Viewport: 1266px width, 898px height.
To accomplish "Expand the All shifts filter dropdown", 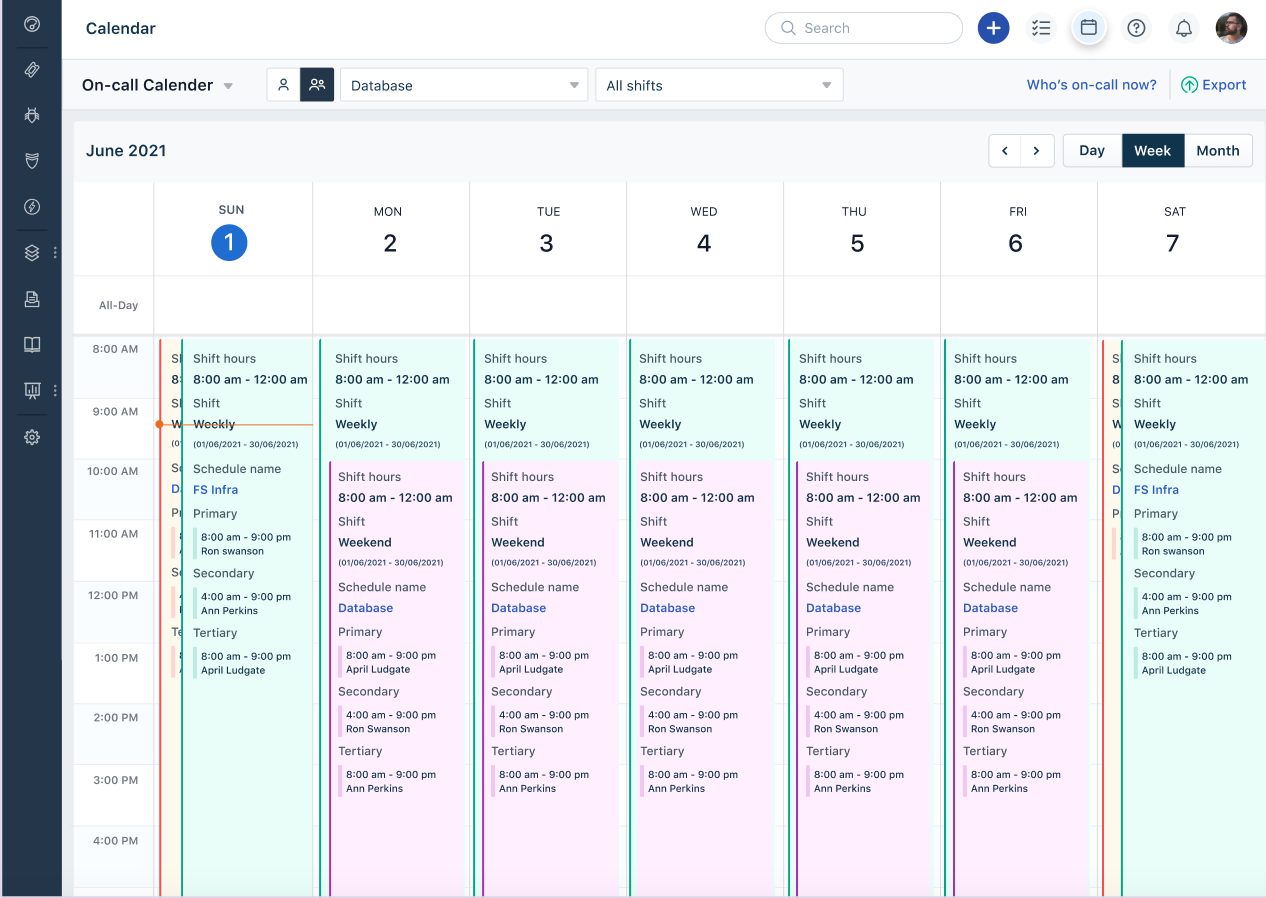I will (x=718, y=85).
